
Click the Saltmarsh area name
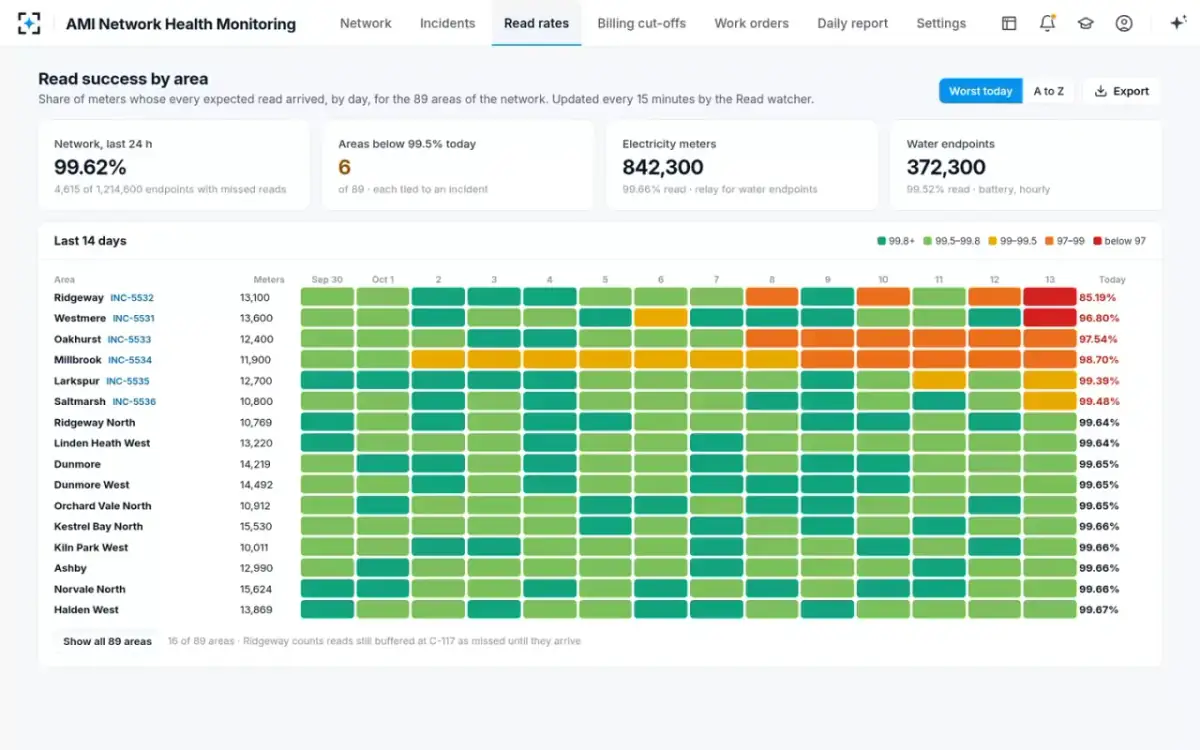tap(80, 402)
